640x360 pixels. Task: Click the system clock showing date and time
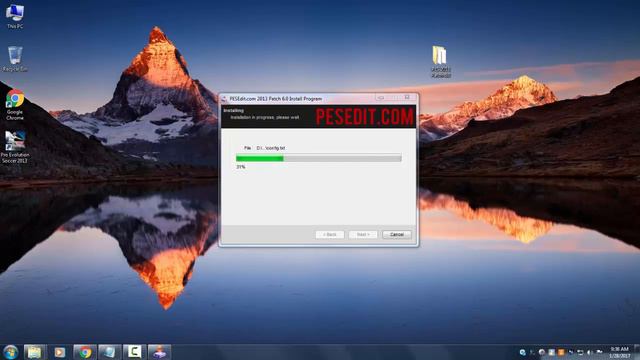[620, 353]
